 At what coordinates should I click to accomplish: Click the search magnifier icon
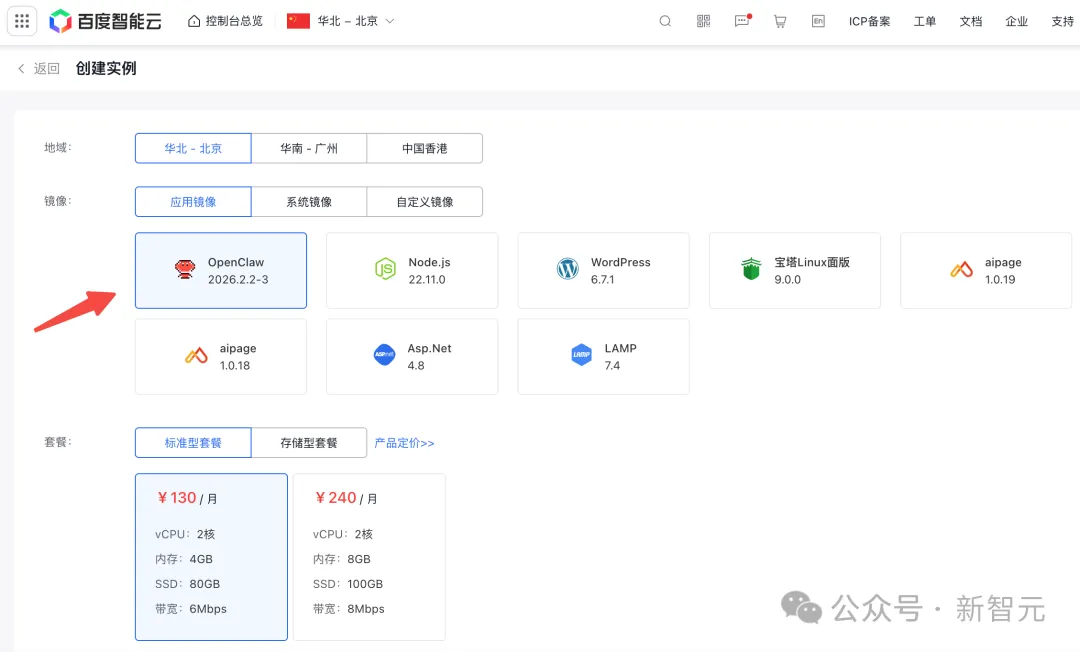tap(665, 21)
